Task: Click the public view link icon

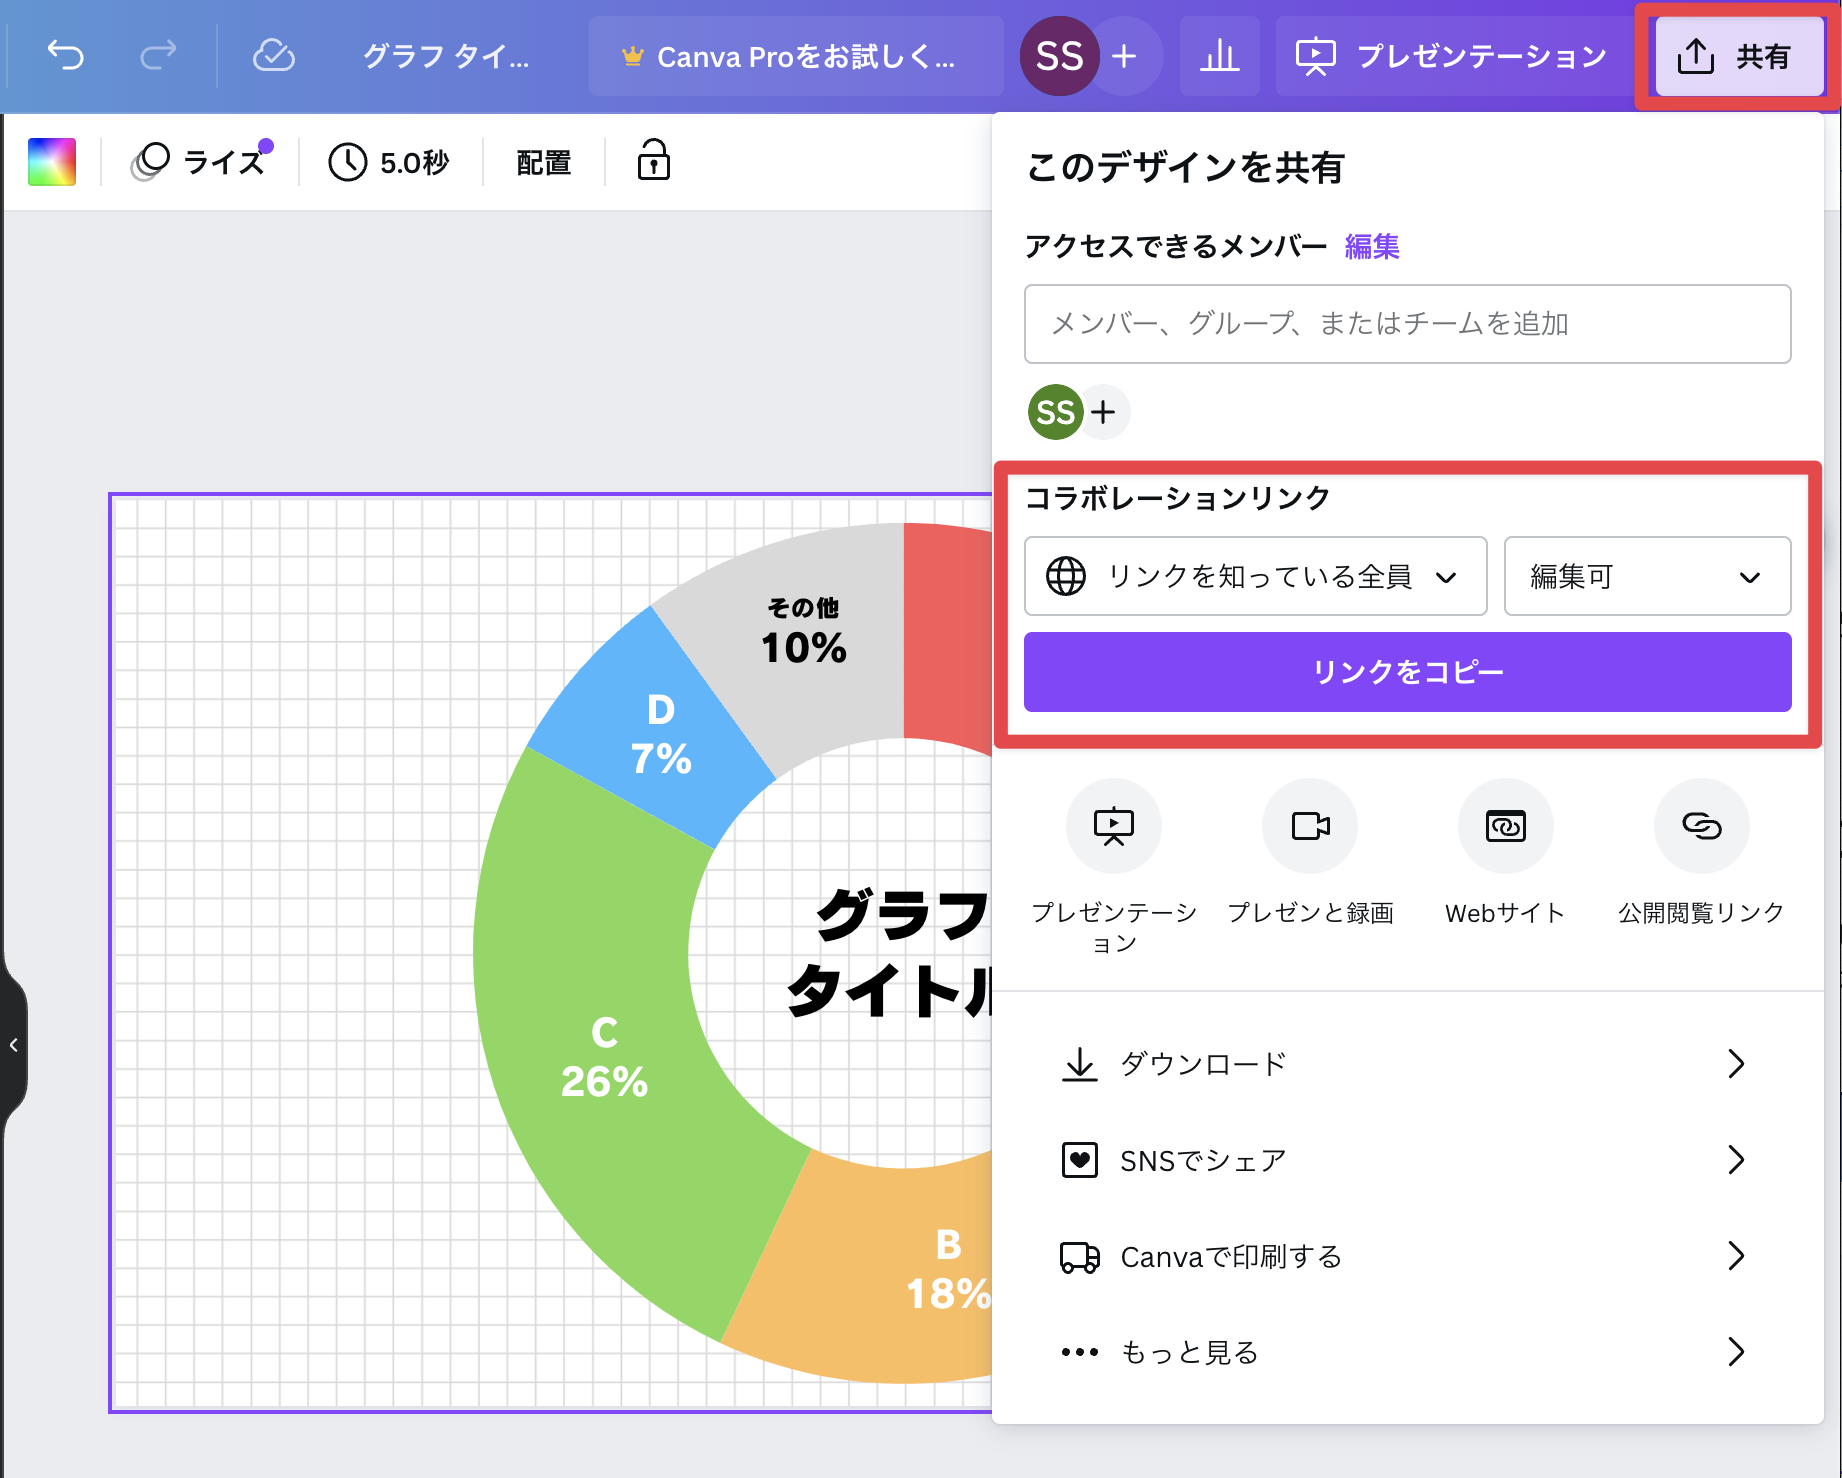Action: (x=1701, y=826)
